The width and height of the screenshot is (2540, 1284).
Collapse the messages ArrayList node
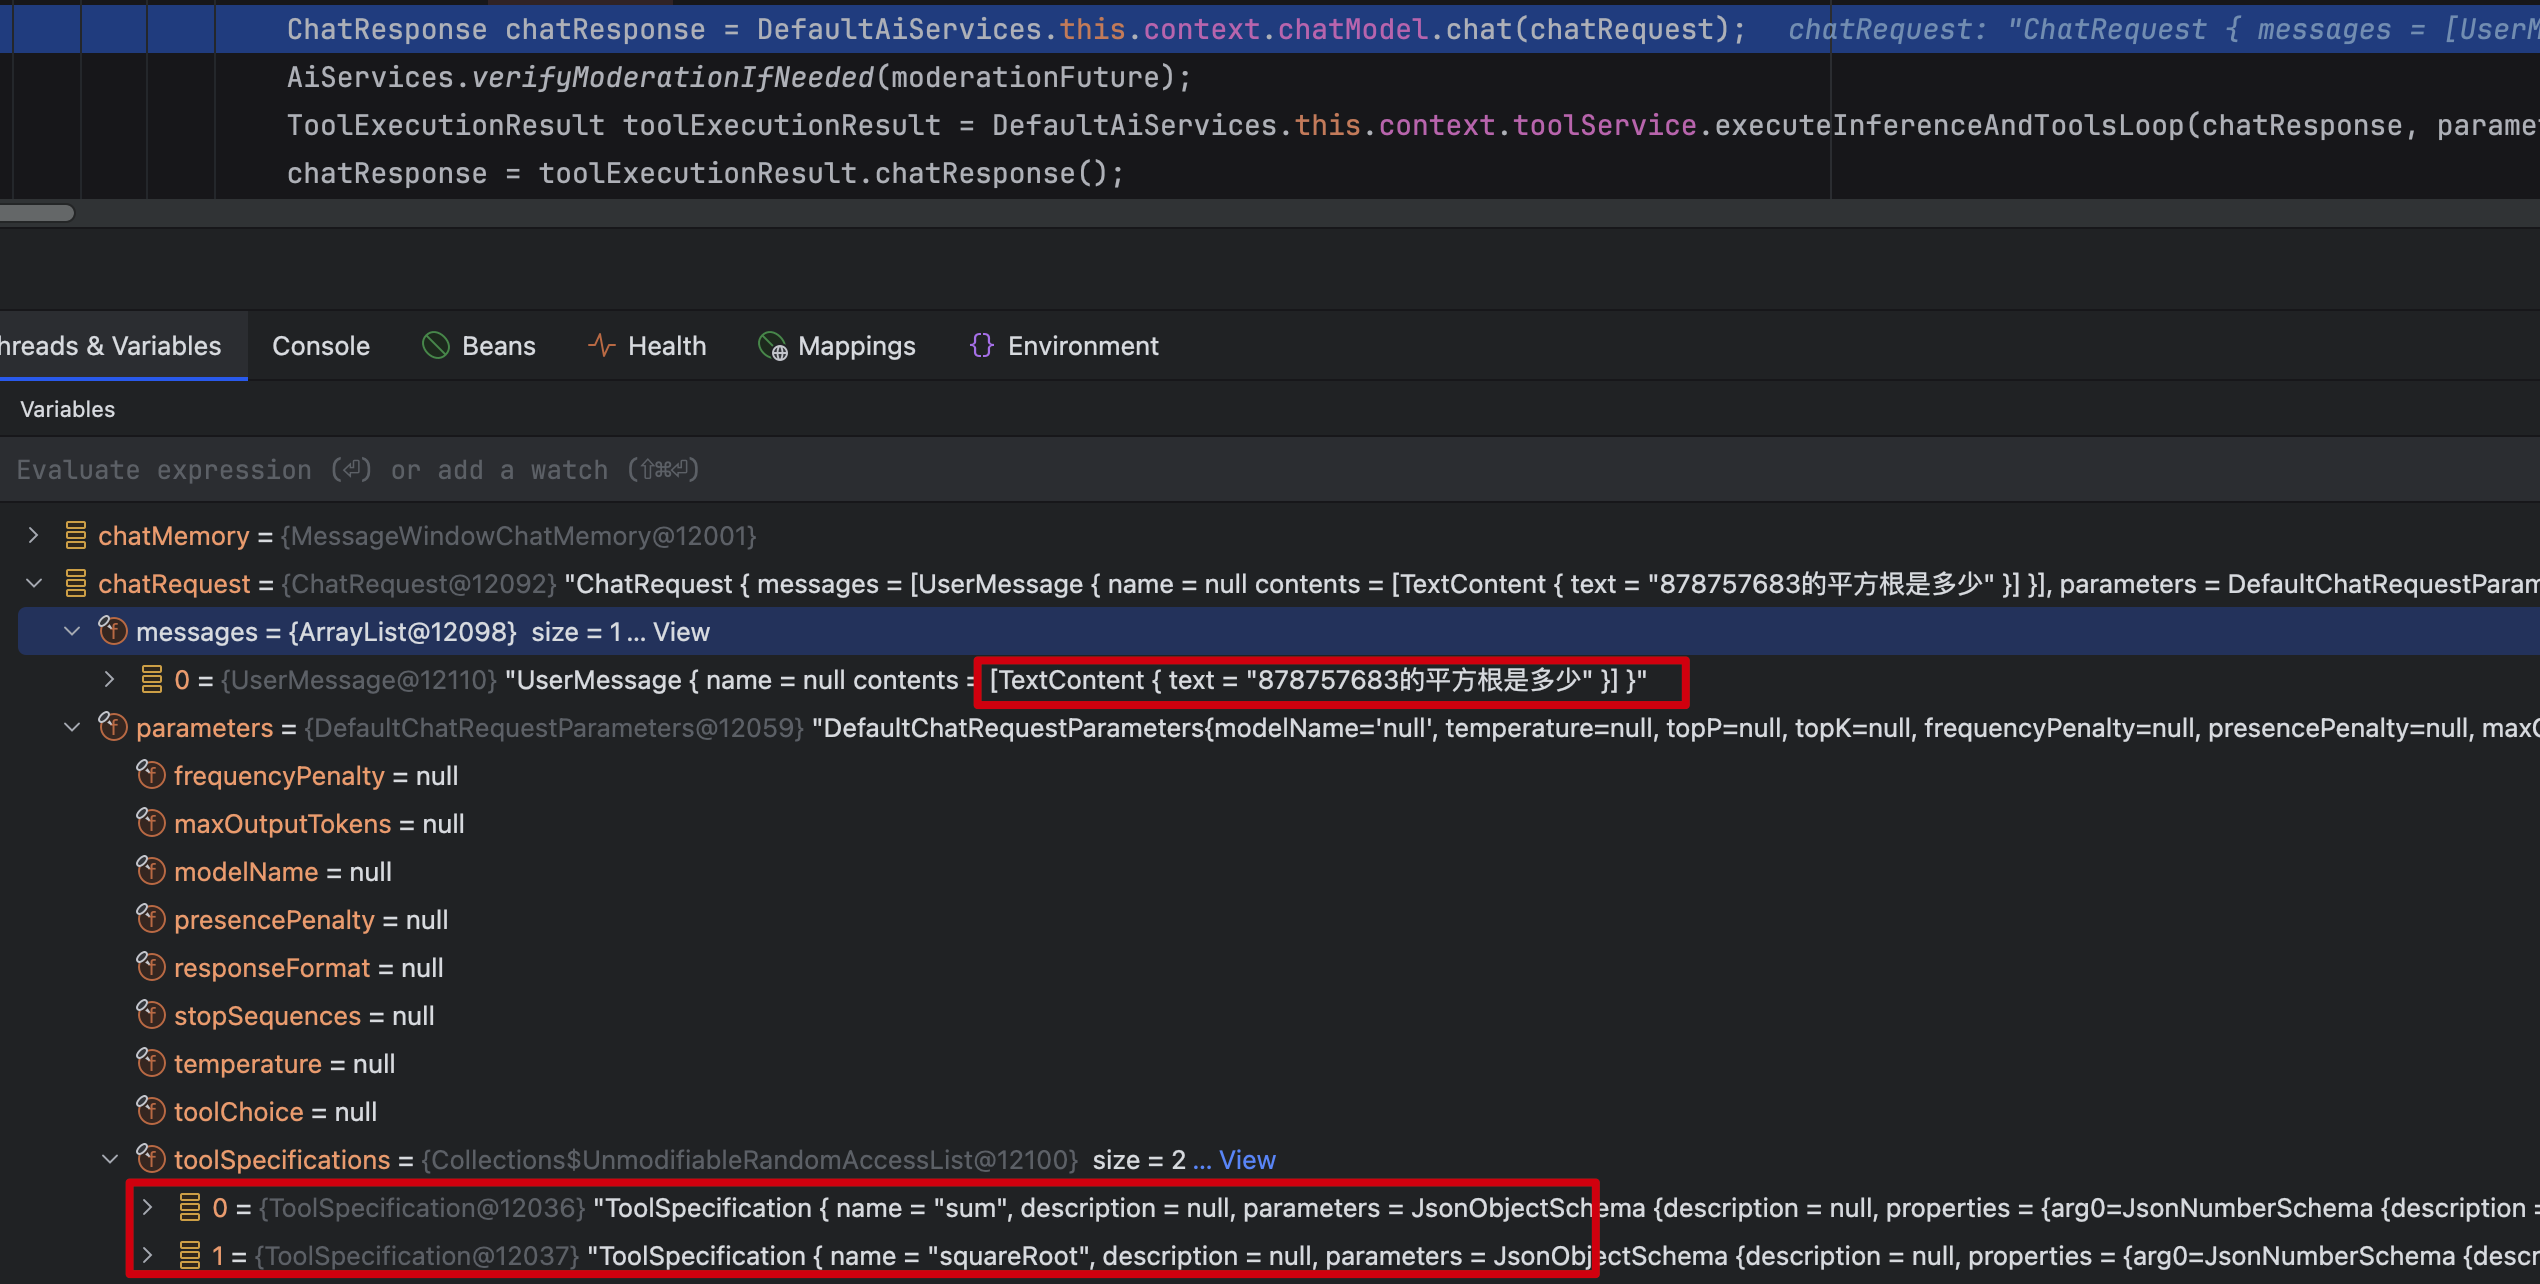[71, 632]
